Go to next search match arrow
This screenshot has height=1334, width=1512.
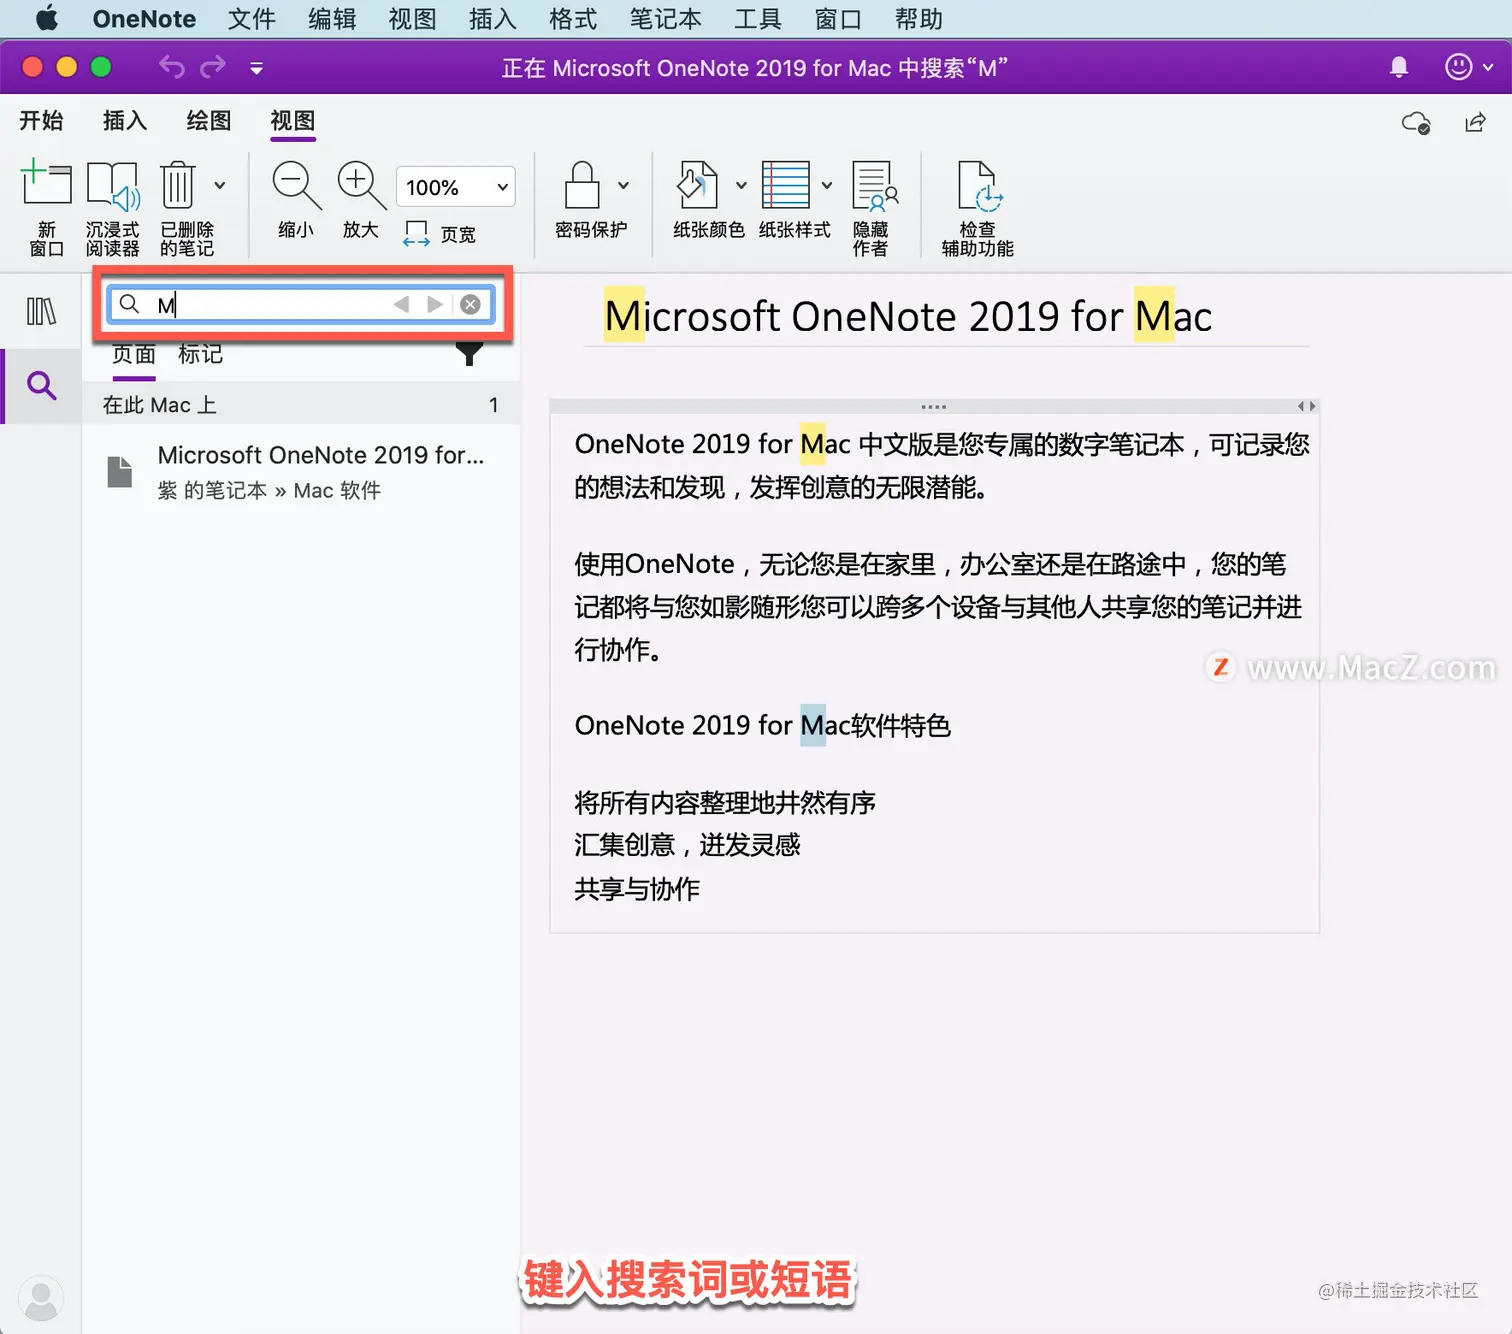tap(435, 304)
